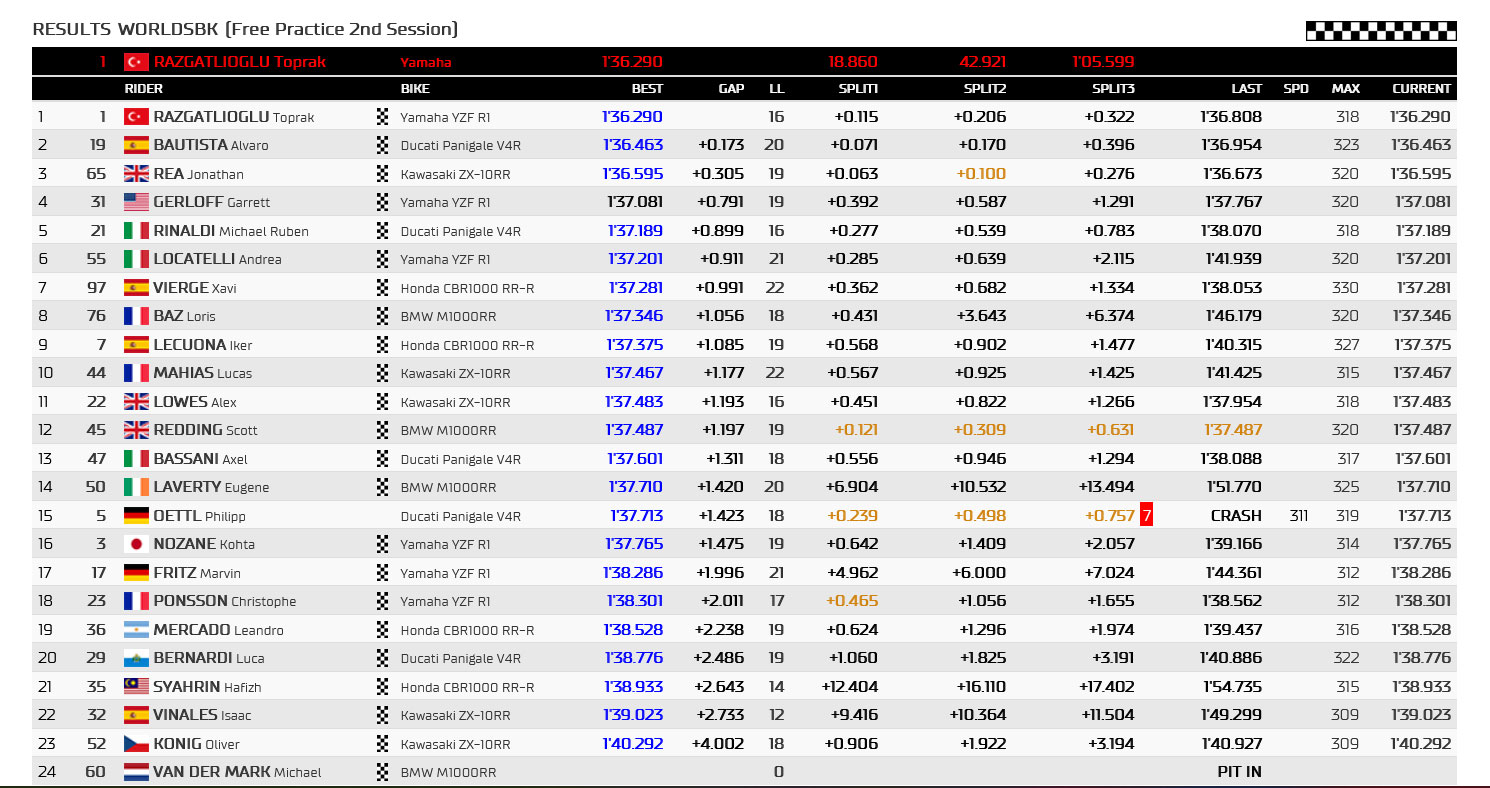Click the German flag beside OETTL Philipp
Viewport: 1490px width, 788px height.
pos(136,516)
